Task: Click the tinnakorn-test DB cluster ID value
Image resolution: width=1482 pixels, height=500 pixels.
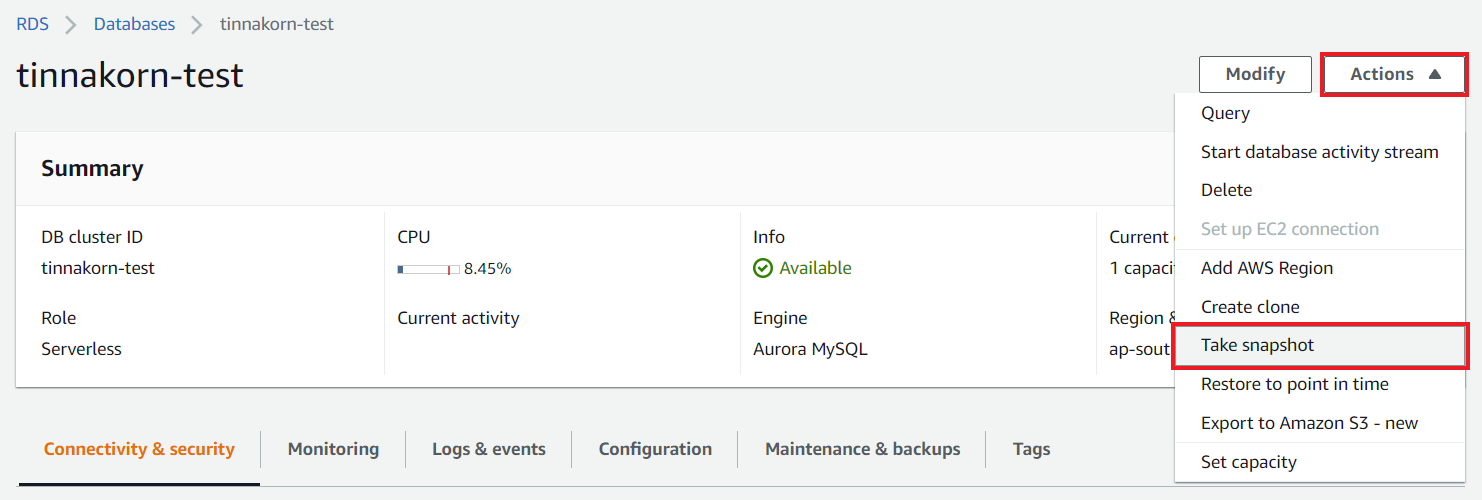Action: tap(98, 268)
